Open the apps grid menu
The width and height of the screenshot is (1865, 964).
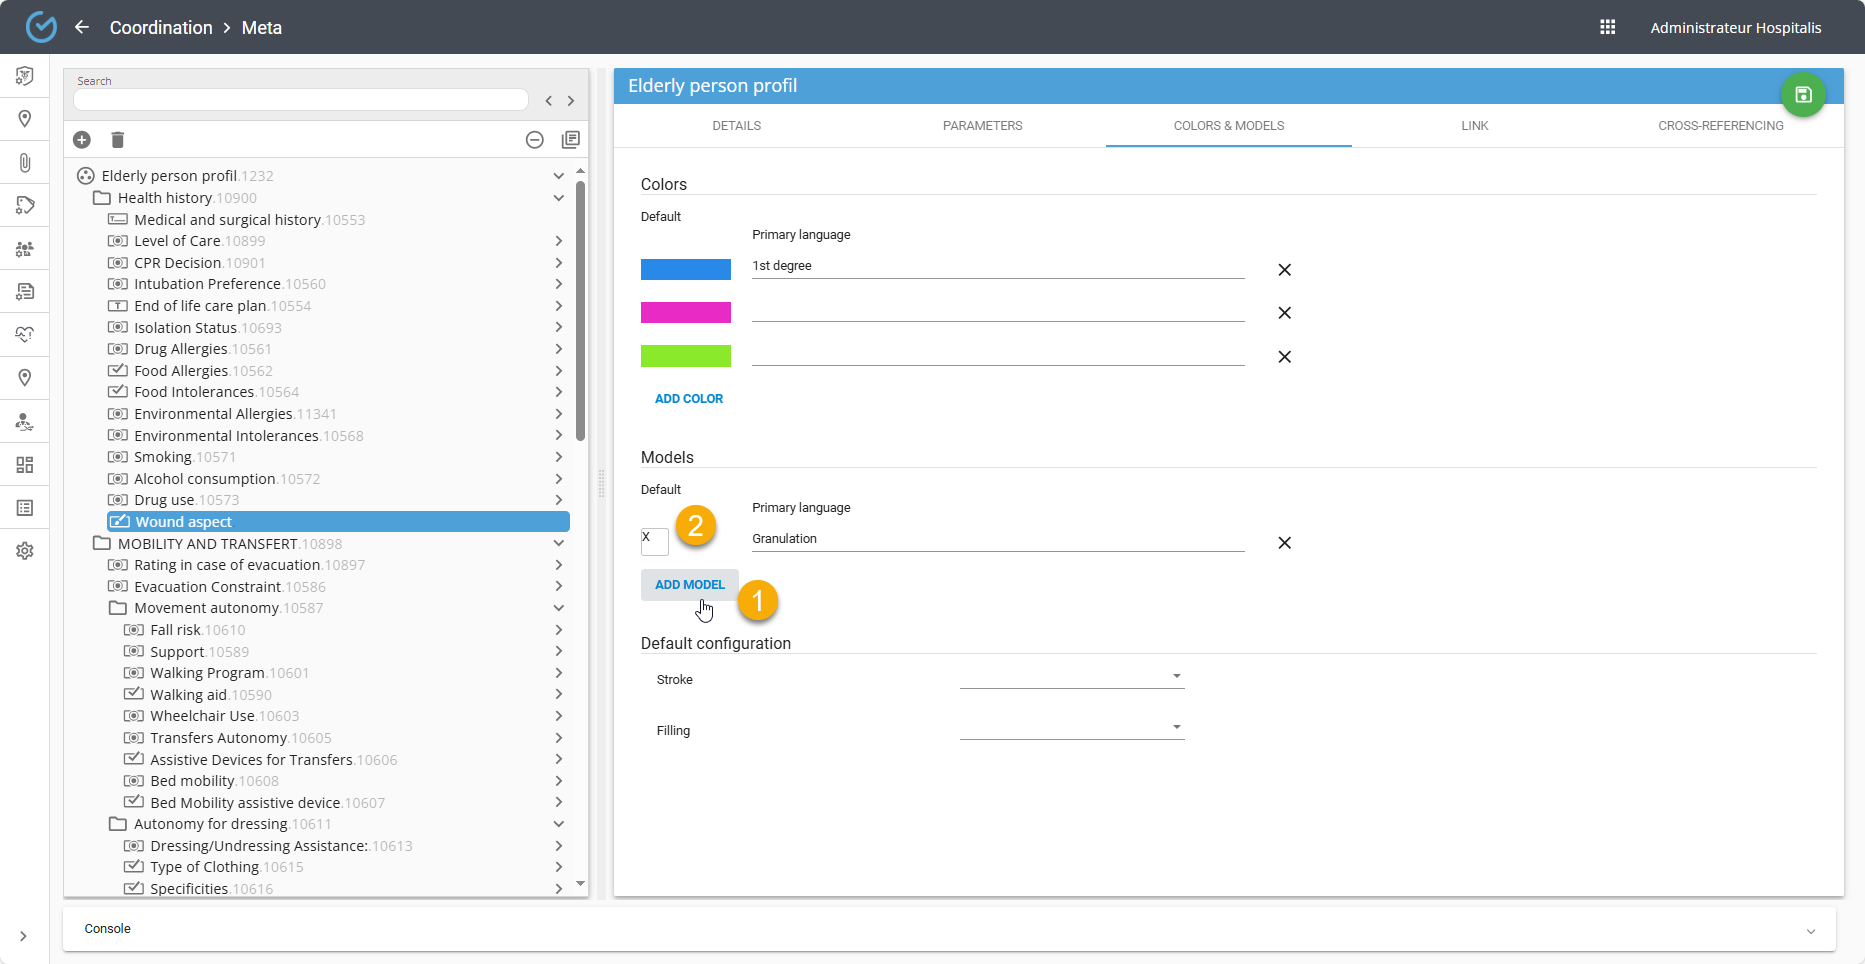point(1607,27)
